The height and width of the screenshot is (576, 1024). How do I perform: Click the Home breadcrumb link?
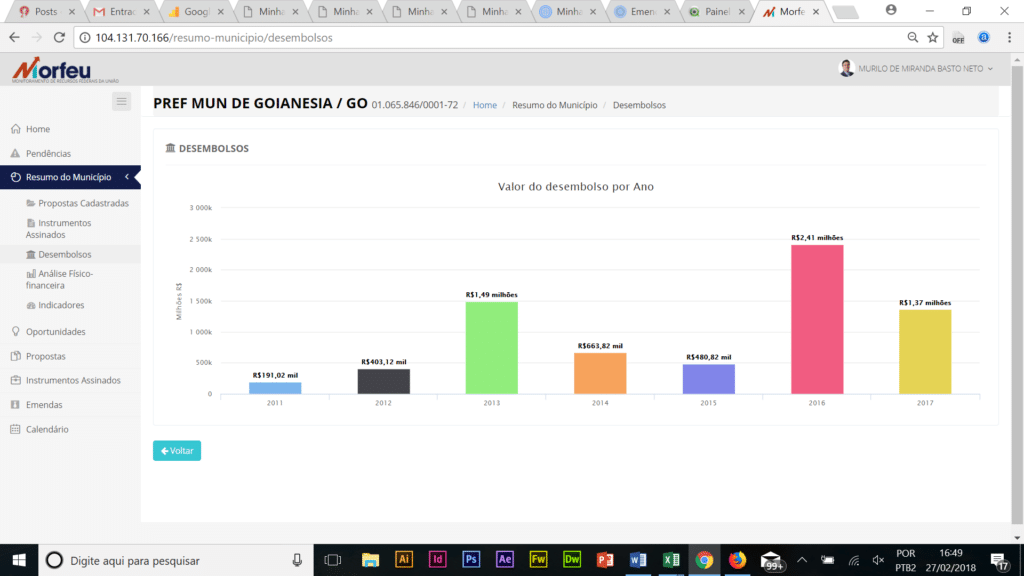pyautogui.click(x=484, y=105)
